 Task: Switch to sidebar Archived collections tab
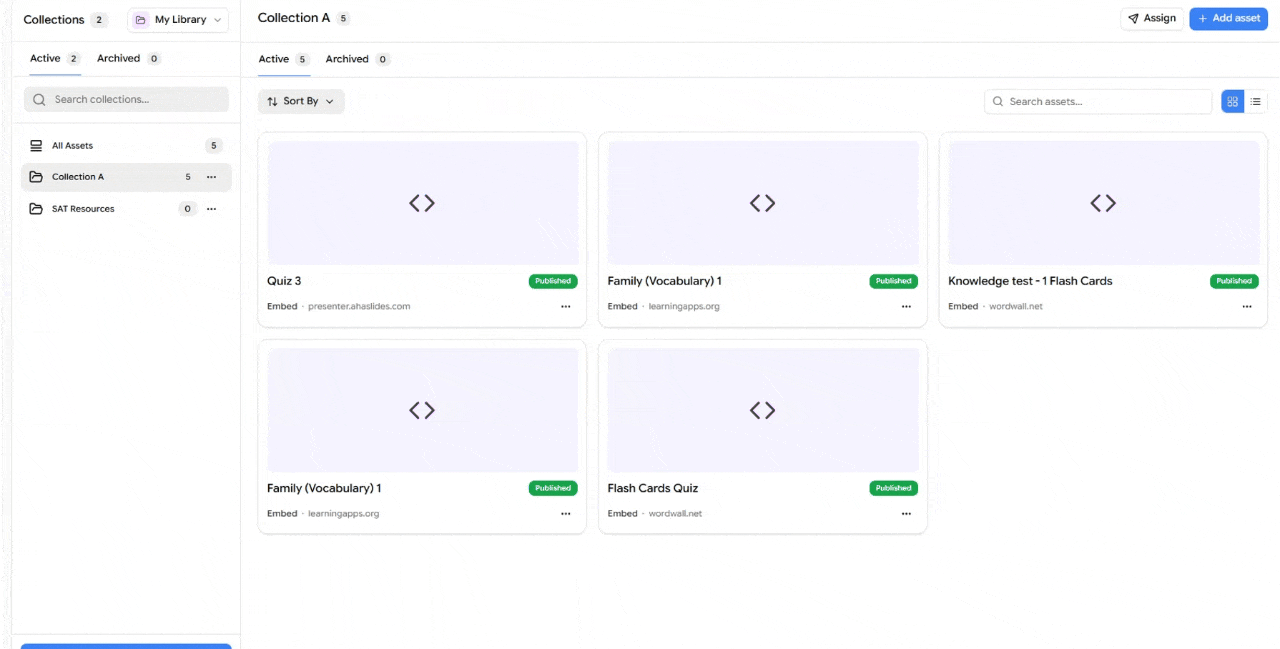[128, 59]
